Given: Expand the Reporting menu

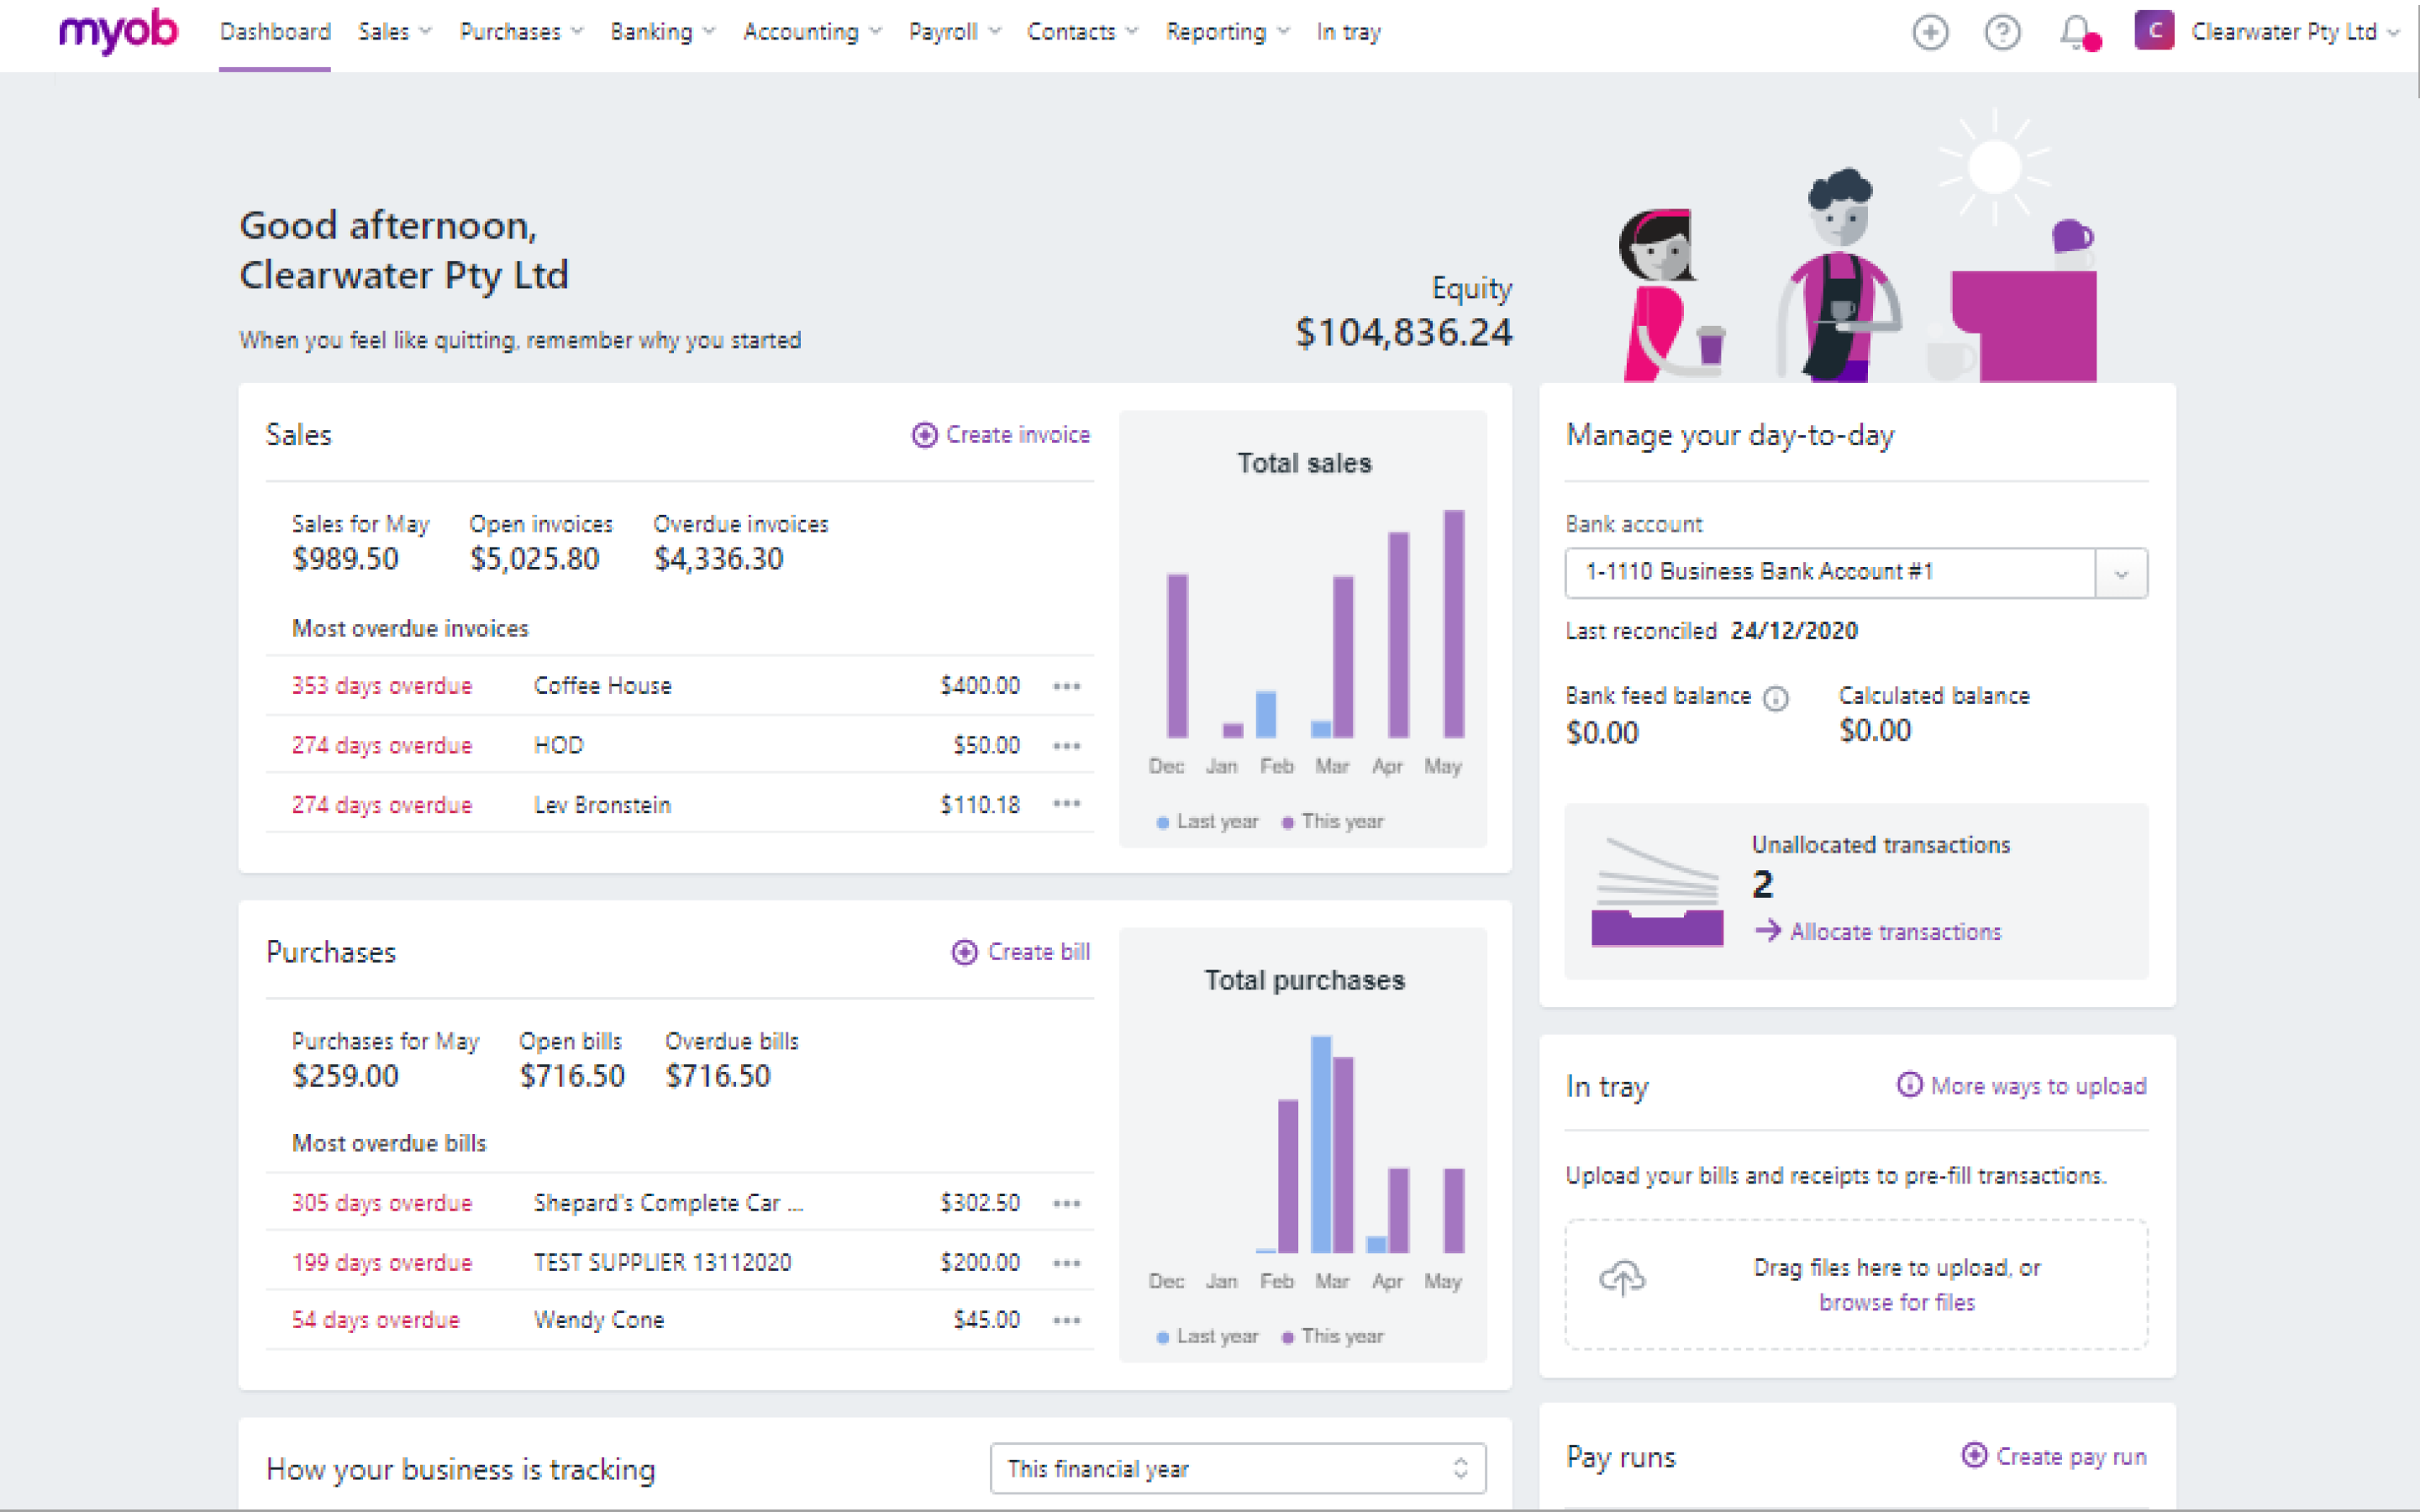Looking at the screenshot, I should tap(1228, 32).
